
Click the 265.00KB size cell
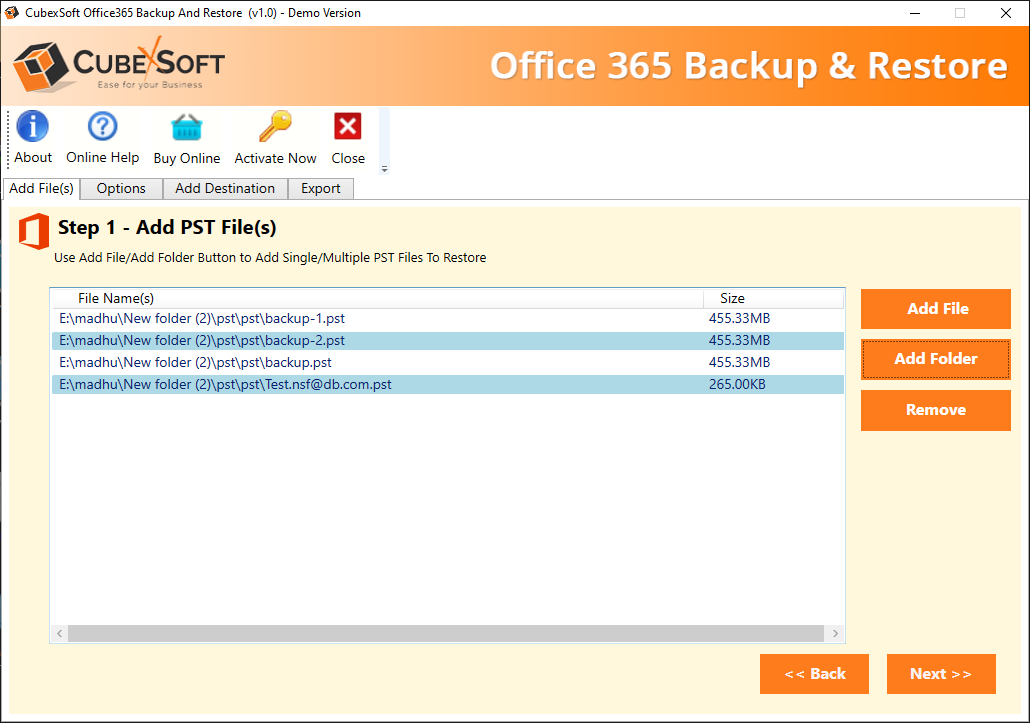coord(737,385)
